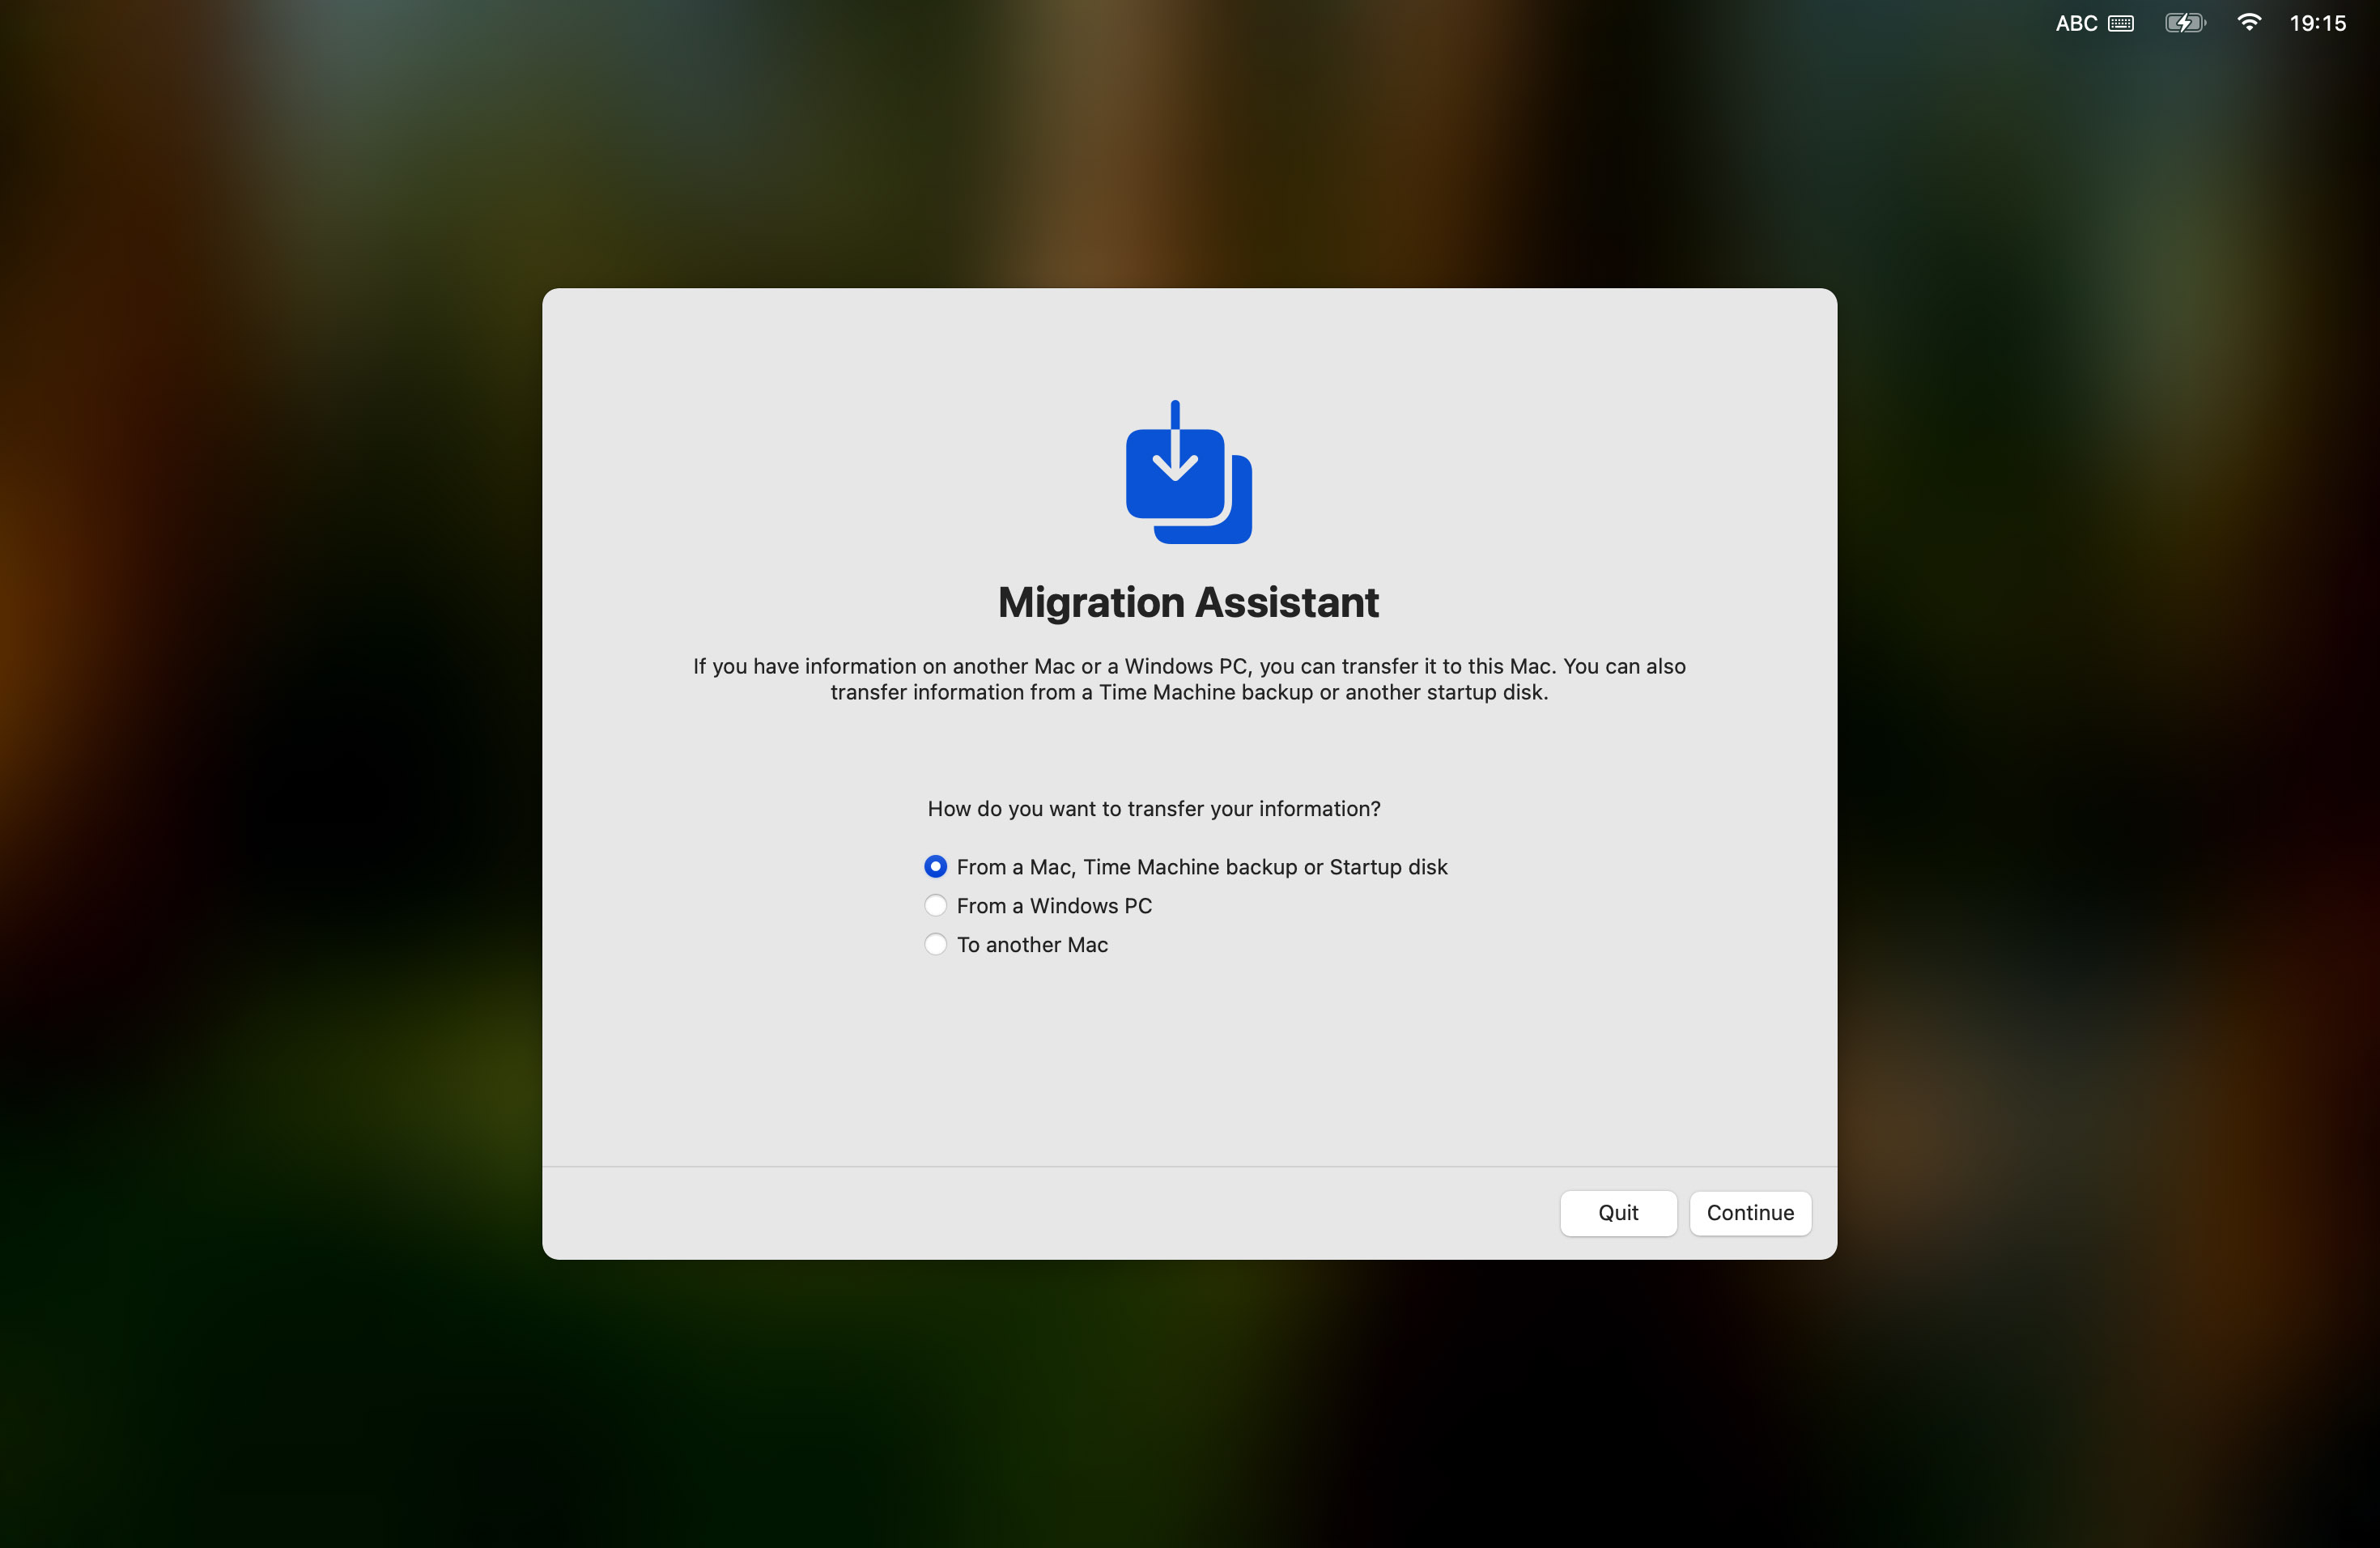This screenshot has width=2380, height=1548.
Task: Select 'From a Windows PC' option
Action: (x=937, y=904)
